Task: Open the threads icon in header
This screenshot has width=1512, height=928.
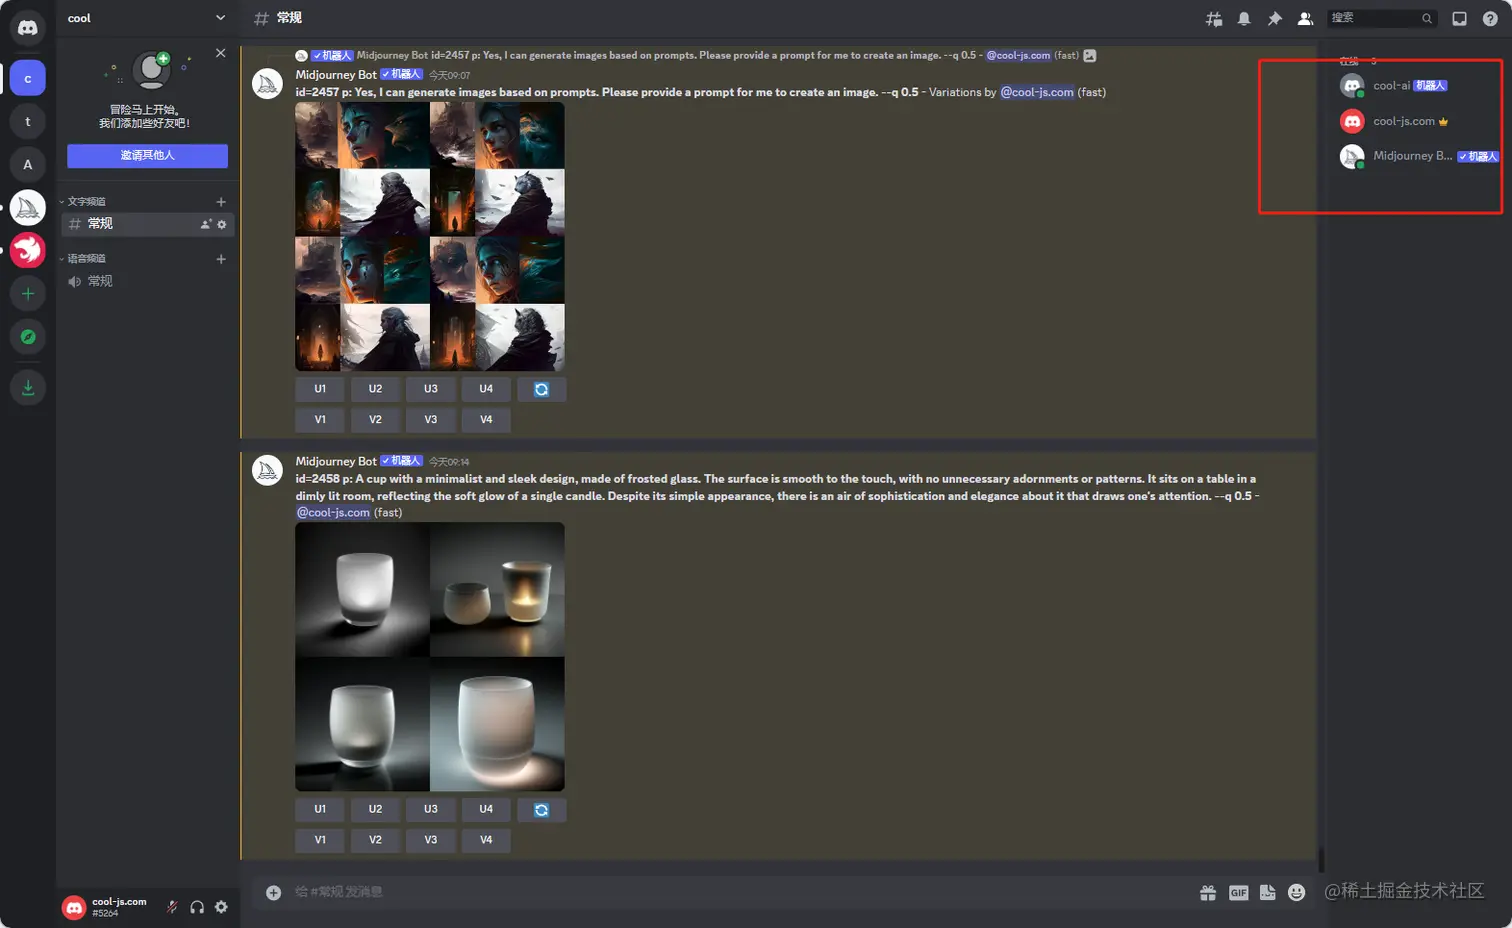Action: point(1214,18)
